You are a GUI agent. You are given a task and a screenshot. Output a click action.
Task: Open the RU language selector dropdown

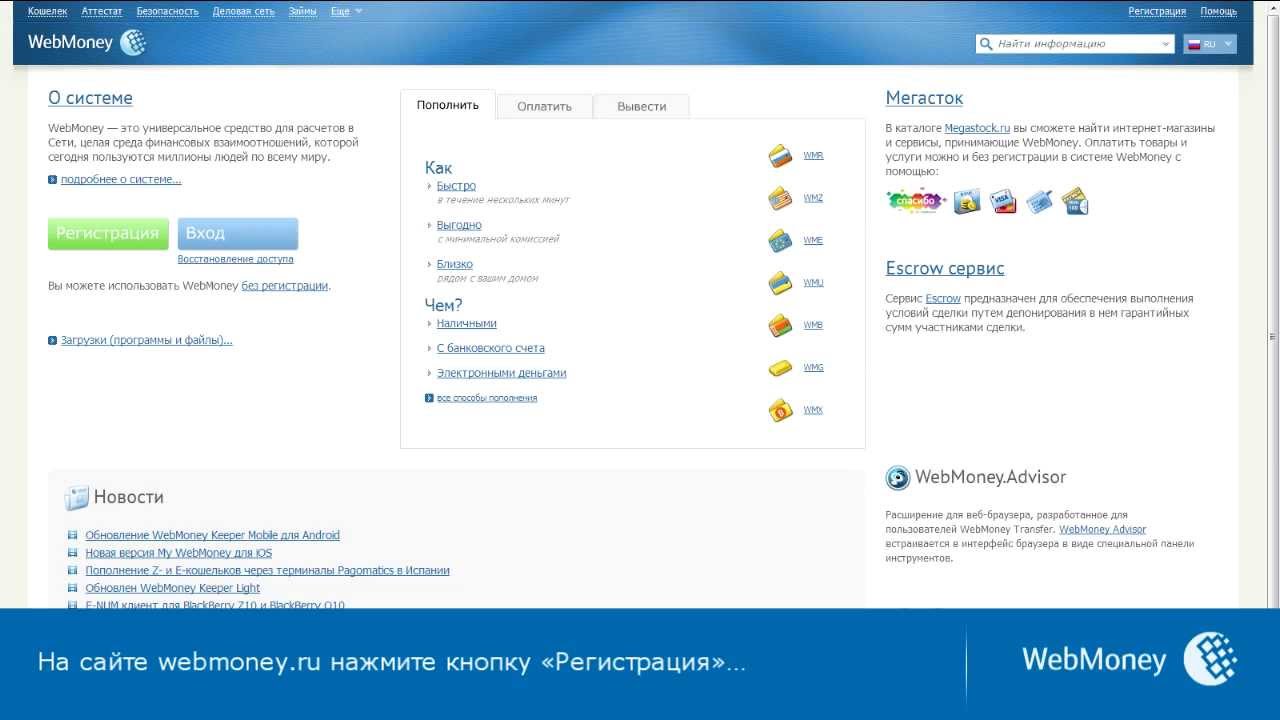[x=1210, y=44]
